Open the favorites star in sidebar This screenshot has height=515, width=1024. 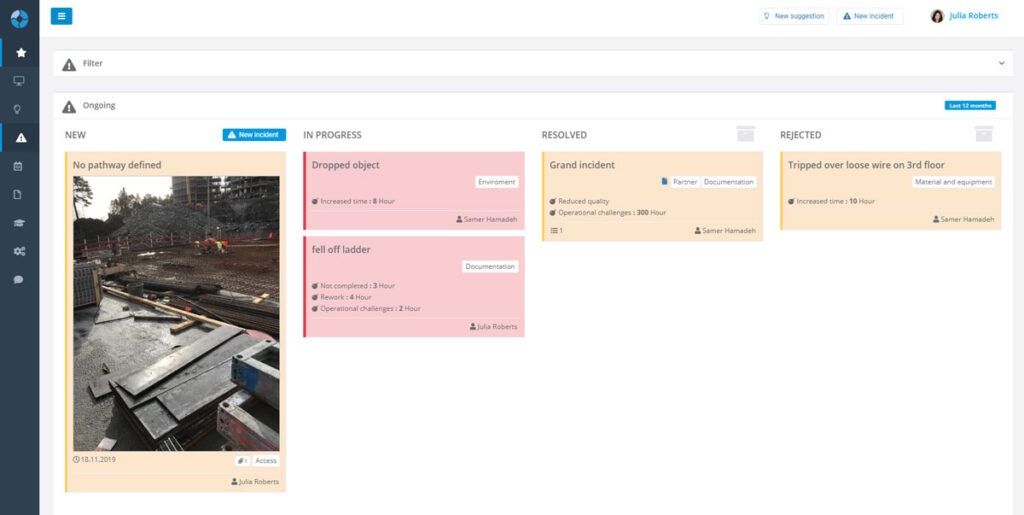(x=21, y=52)
